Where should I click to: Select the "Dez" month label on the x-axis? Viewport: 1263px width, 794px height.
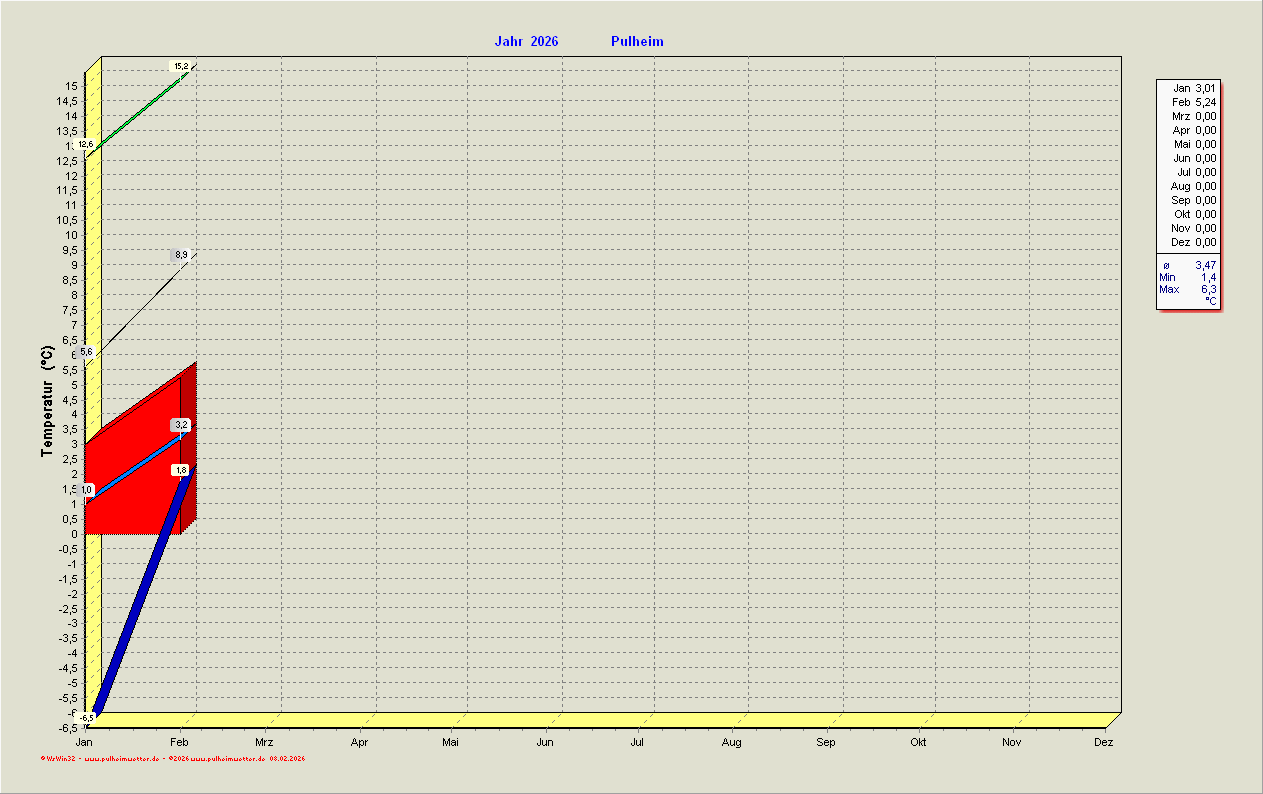click(x=1103, y=742)
